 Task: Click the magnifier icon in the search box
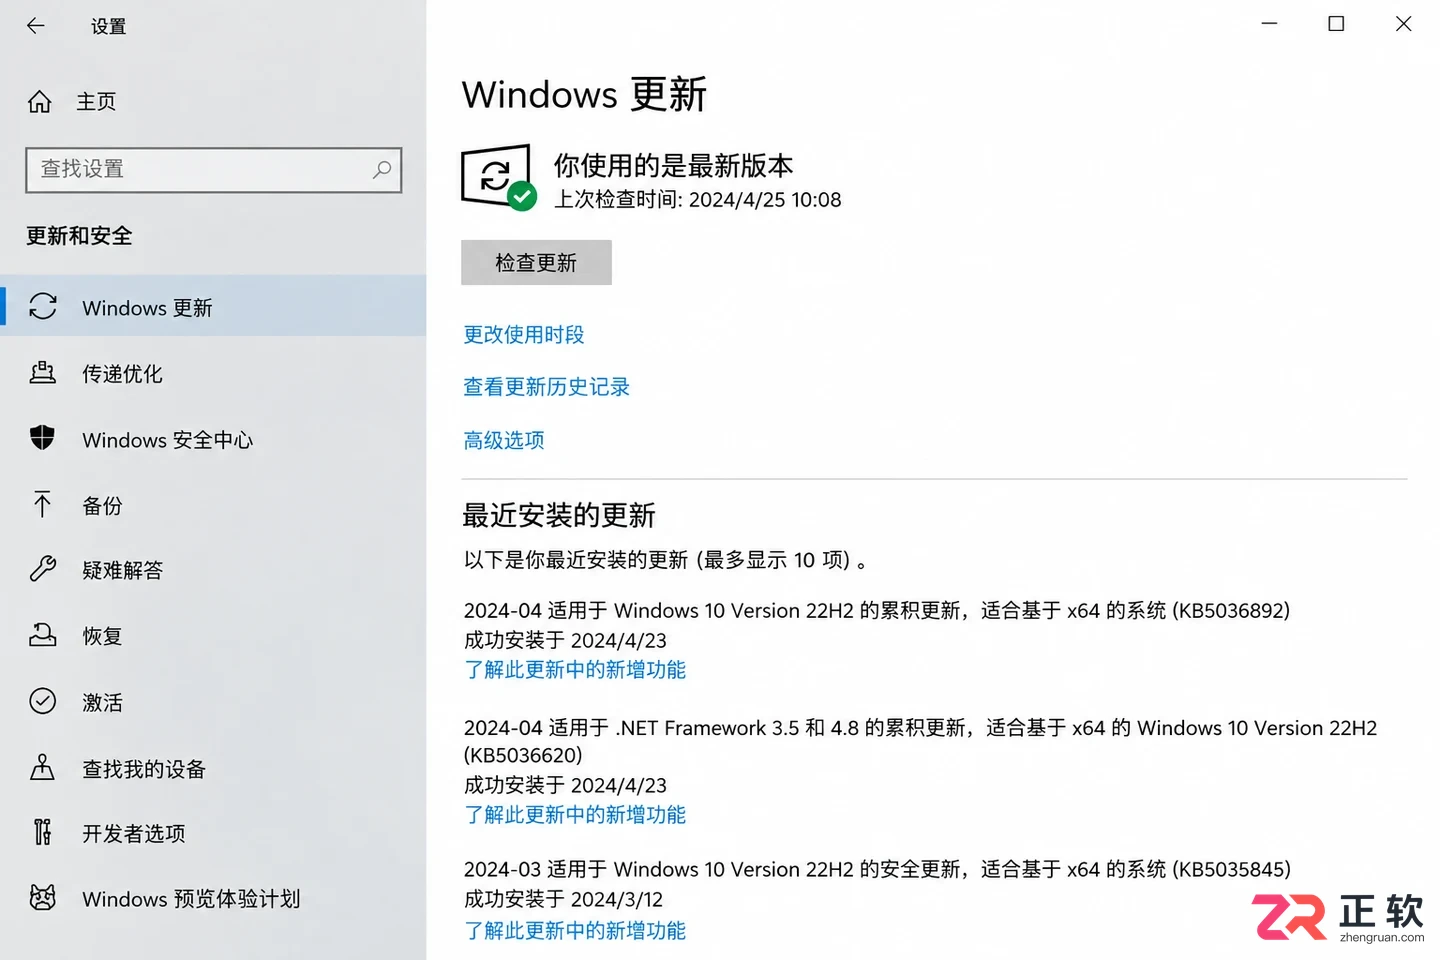[382, 170]
